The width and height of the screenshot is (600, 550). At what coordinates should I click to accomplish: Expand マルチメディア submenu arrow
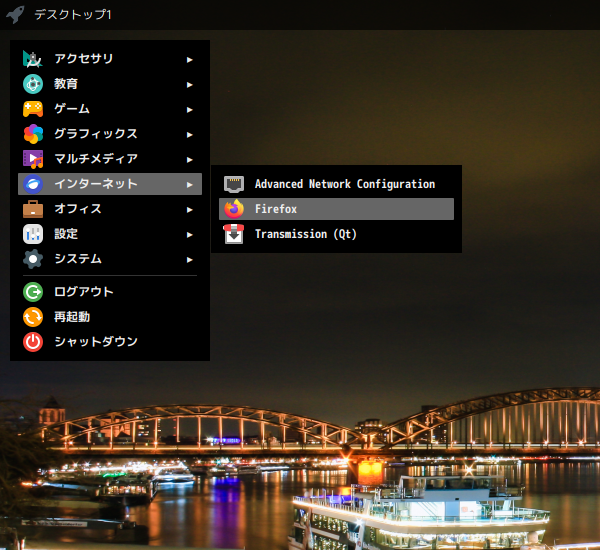pos(189,160)
